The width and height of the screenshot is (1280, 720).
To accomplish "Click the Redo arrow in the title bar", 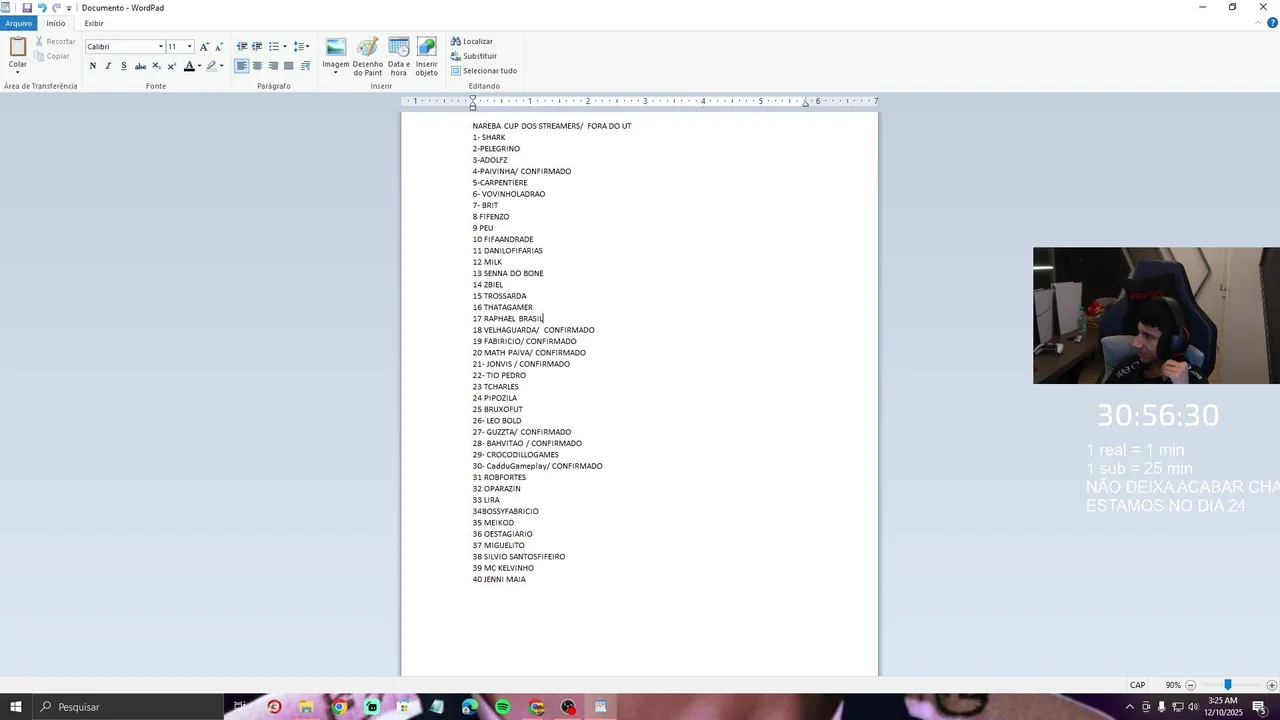I will [56, 7].
